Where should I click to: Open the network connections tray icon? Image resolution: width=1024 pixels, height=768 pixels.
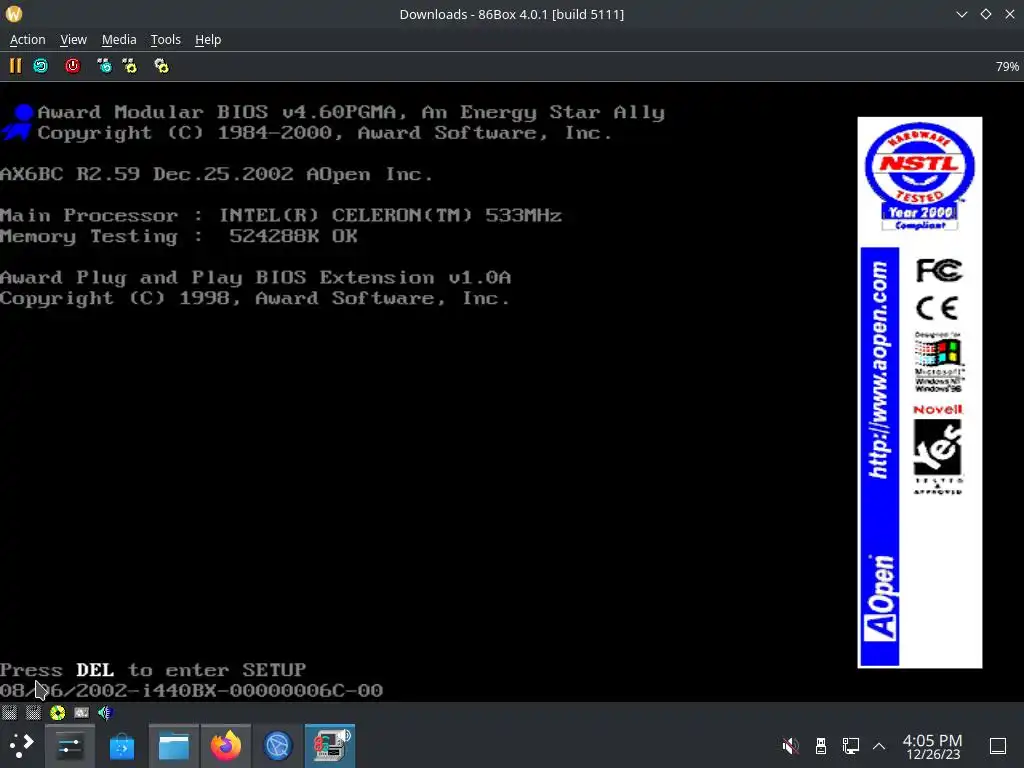(x=850, y=745)
